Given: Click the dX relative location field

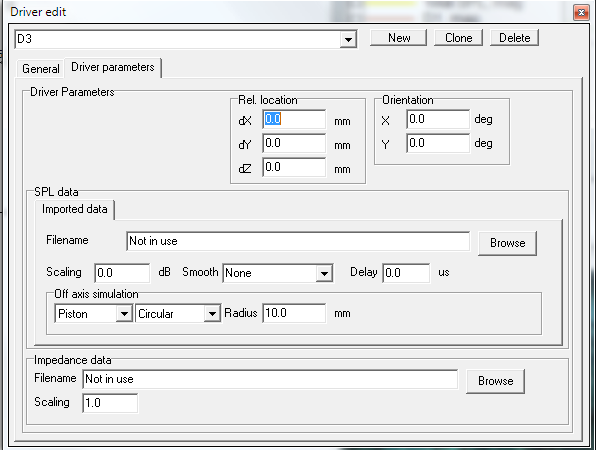Looking at the screenshot, I should 294,119.
